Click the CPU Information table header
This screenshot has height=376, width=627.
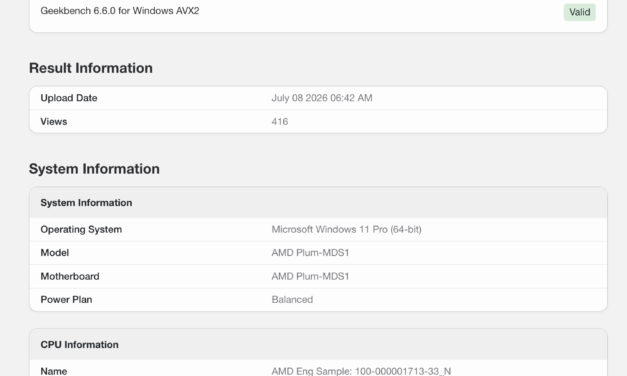click(x=318, y=345)
